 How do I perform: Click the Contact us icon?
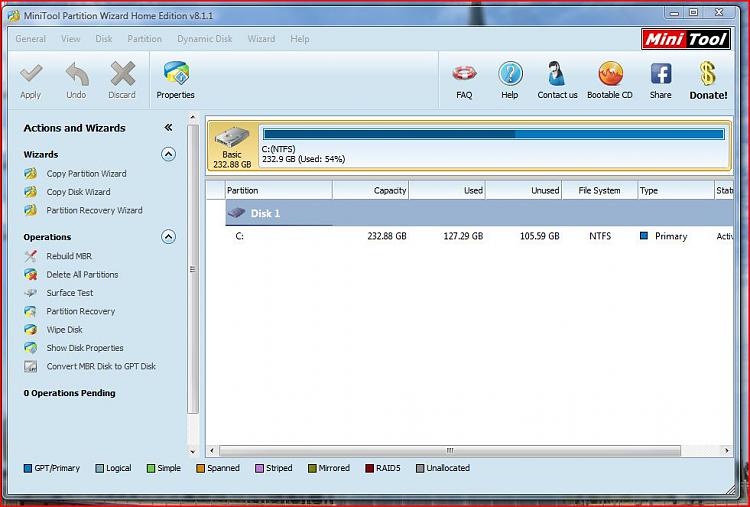pyautogui.click(x=556, y=74)
